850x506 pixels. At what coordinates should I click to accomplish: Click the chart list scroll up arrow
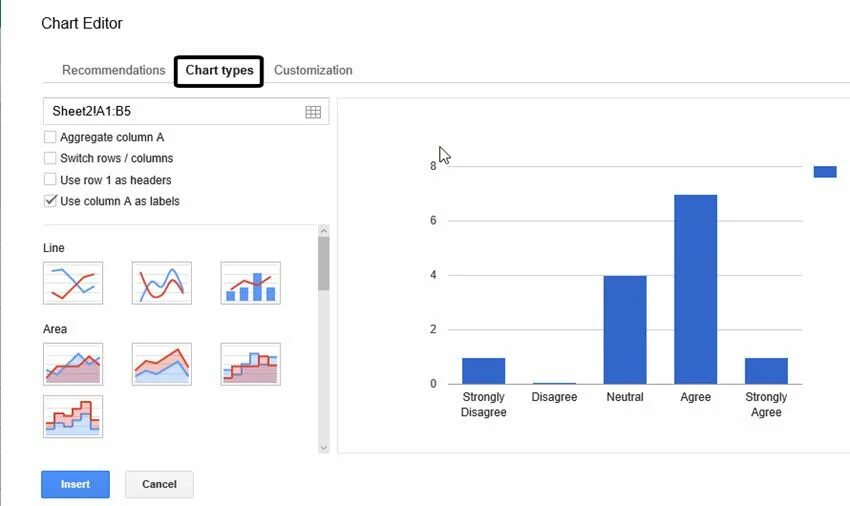point(324,231)
